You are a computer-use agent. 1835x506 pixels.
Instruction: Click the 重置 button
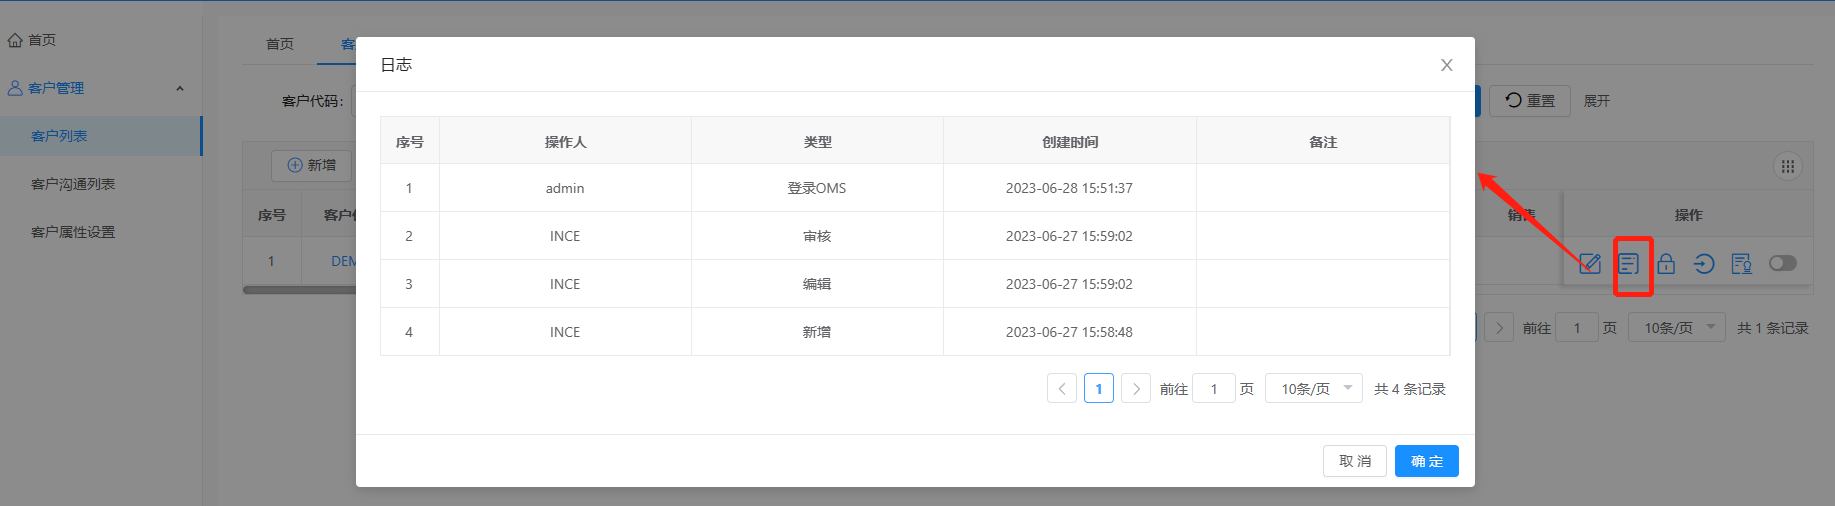pos(1530,101)
